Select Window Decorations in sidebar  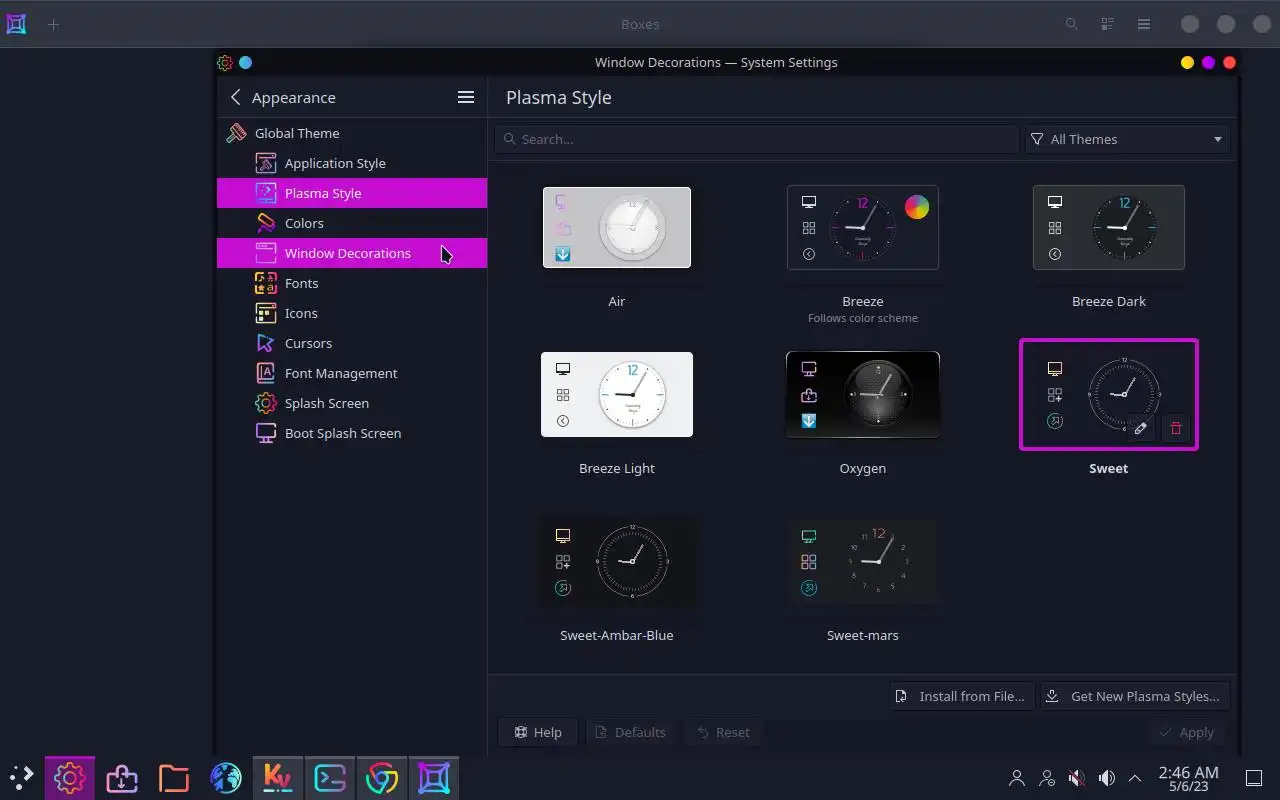coord(352,253)
